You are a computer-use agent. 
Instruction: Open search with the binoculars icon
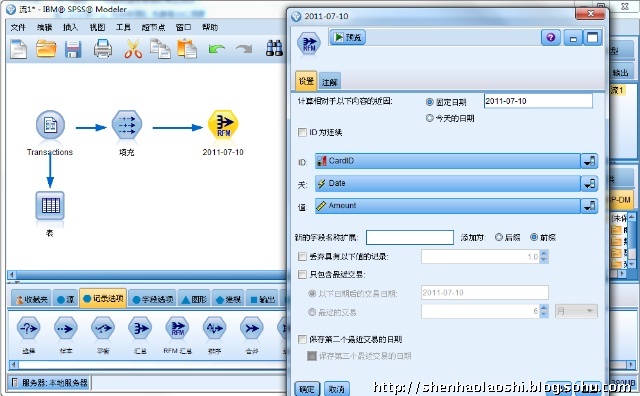click(274, 48)
